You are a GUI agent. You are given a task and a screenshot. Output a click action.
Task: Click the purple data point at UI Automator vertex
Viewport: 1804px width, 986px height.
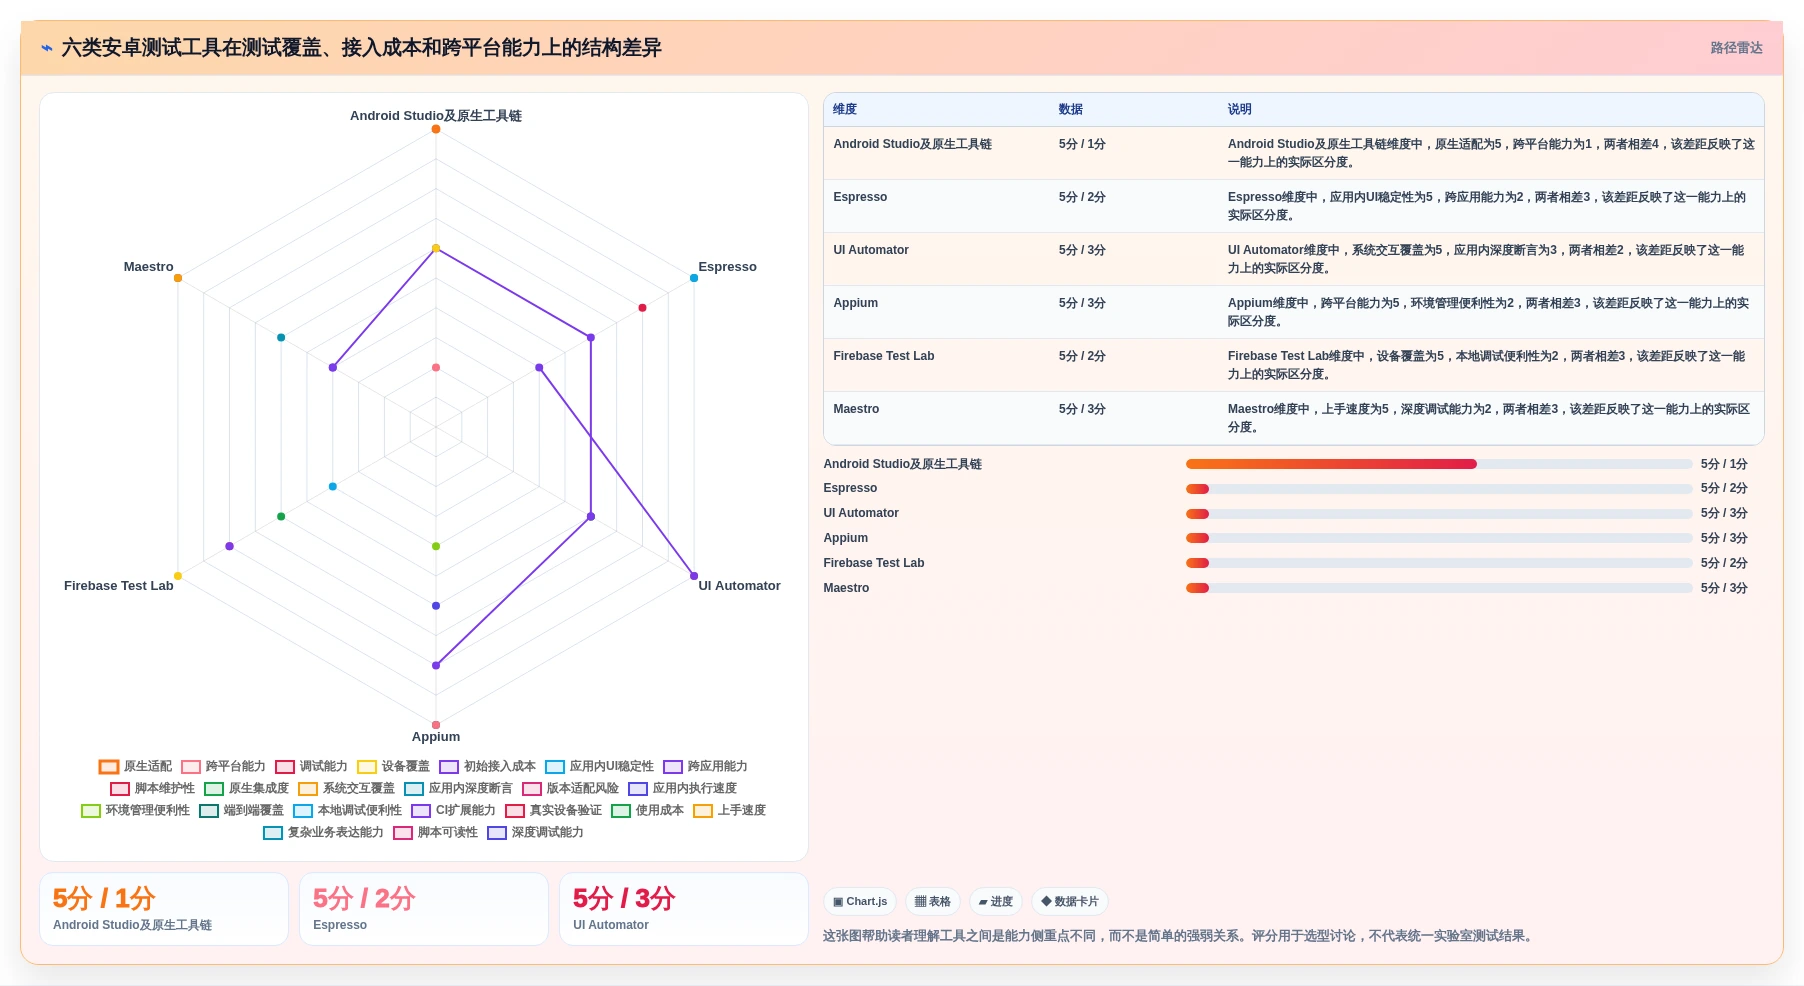[x=694, y=576]
